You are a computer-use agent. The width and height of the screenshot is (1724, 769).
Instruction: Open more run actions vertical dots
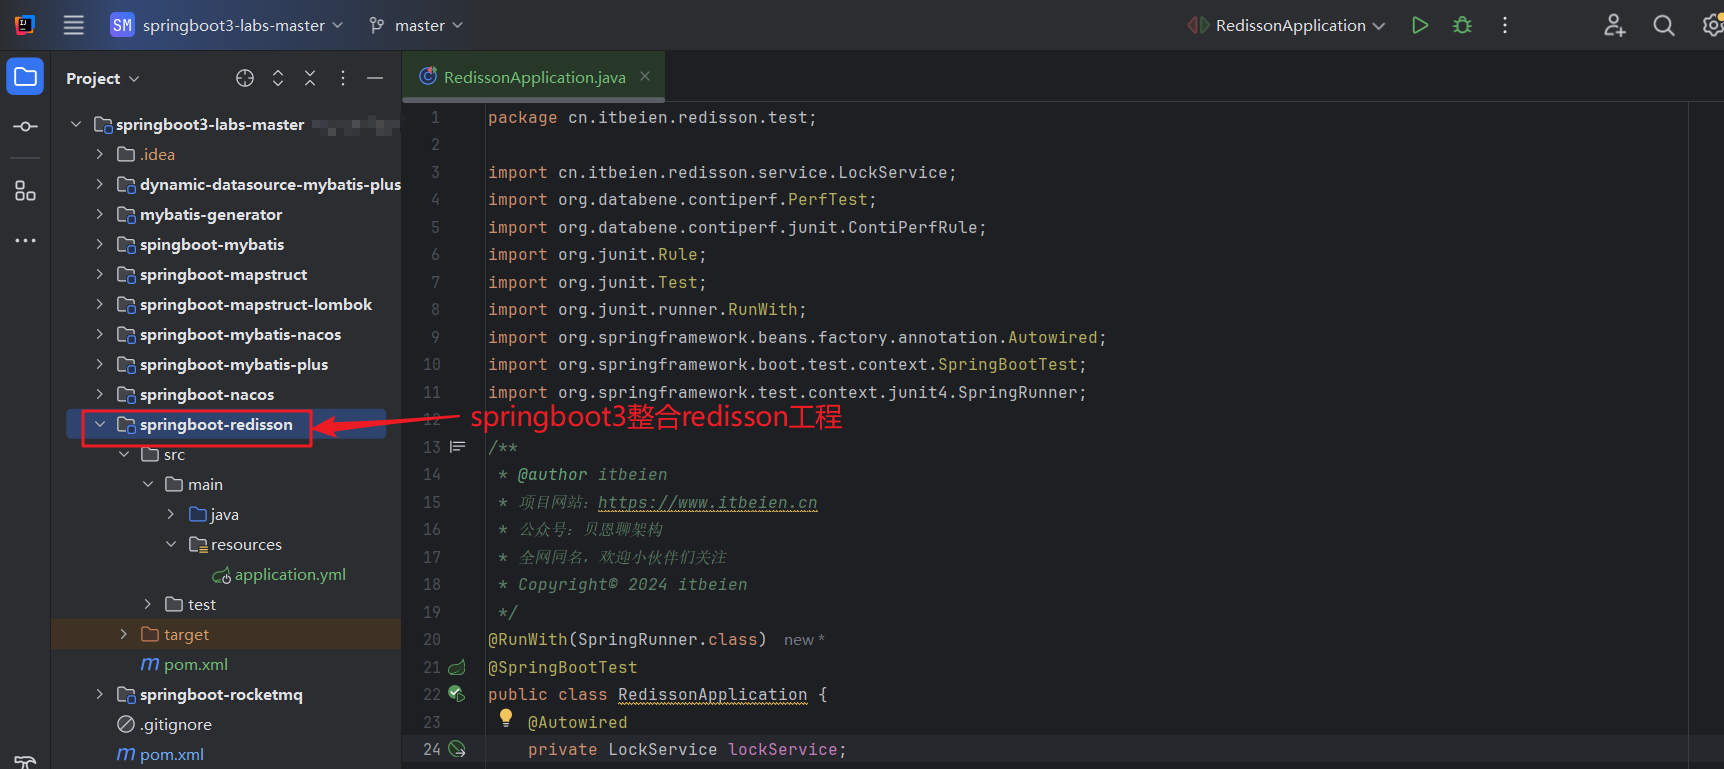[x=1505, y=25]
